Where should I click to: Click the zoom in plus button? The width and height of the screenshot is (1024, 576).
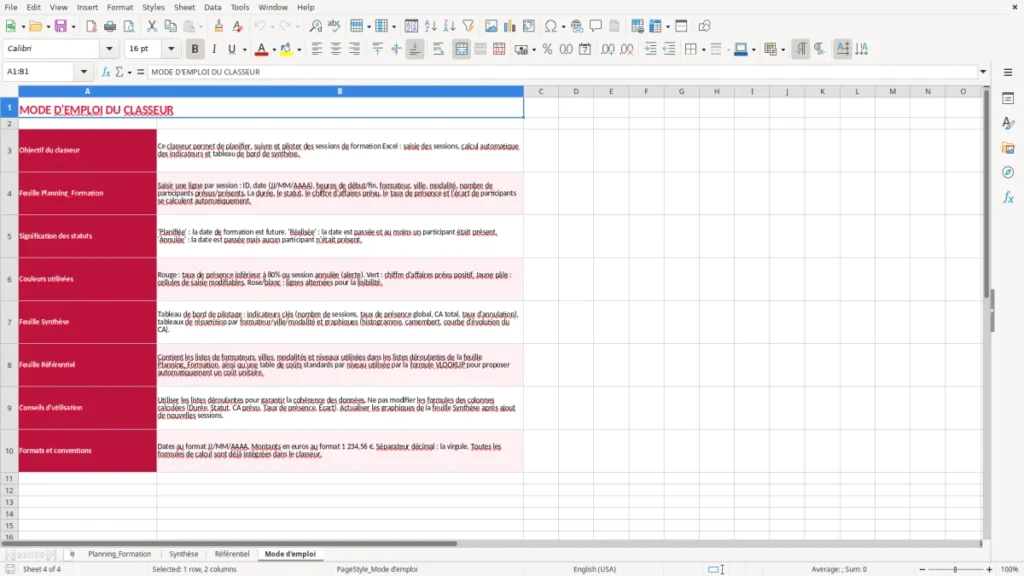coord(989,569)
